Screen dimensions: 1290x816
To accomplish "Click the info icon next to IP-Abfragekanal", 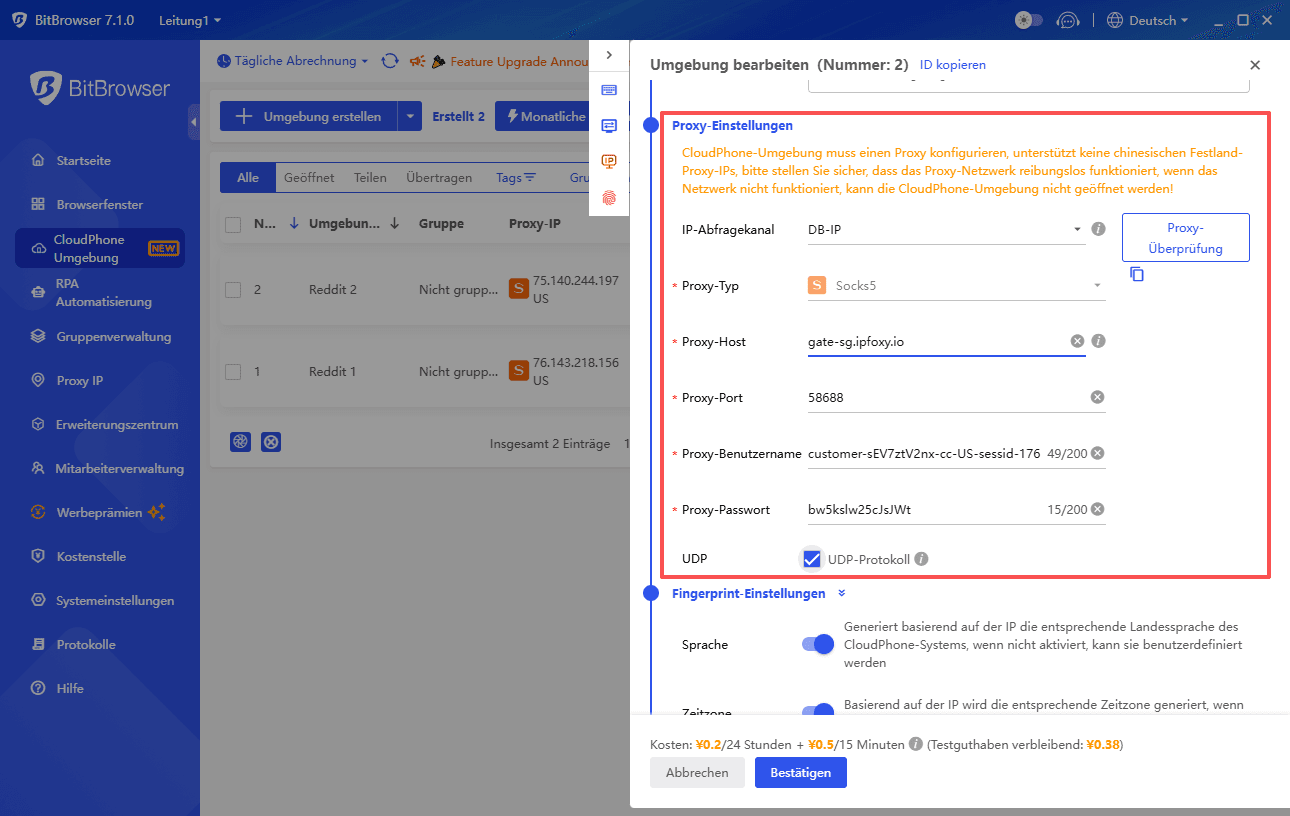I will 1098,229.
